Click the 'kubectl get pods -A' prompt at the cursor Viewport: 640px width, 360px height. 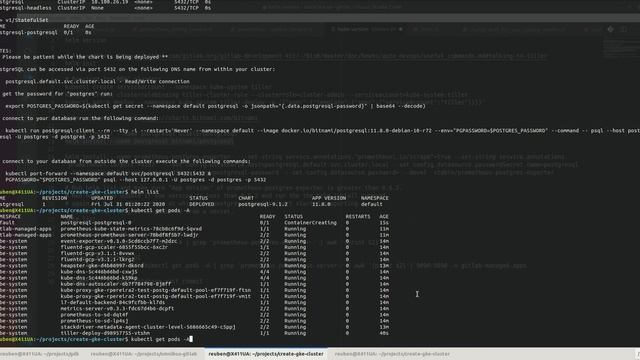160,339
